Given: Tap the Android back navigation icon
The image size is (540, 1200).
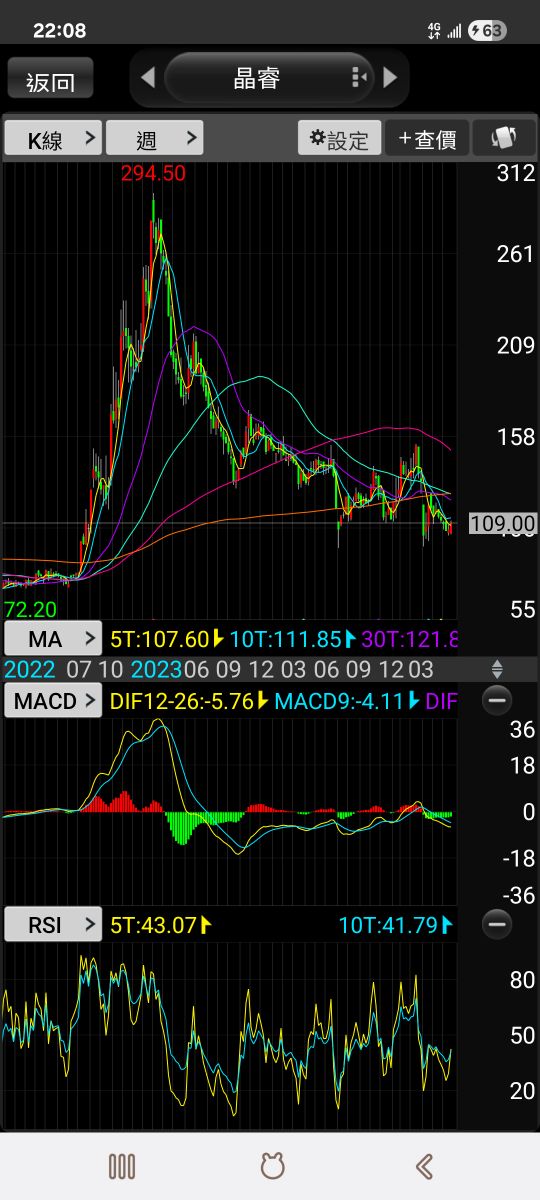Looking at the screenshot, I should tap(423, 1166).
